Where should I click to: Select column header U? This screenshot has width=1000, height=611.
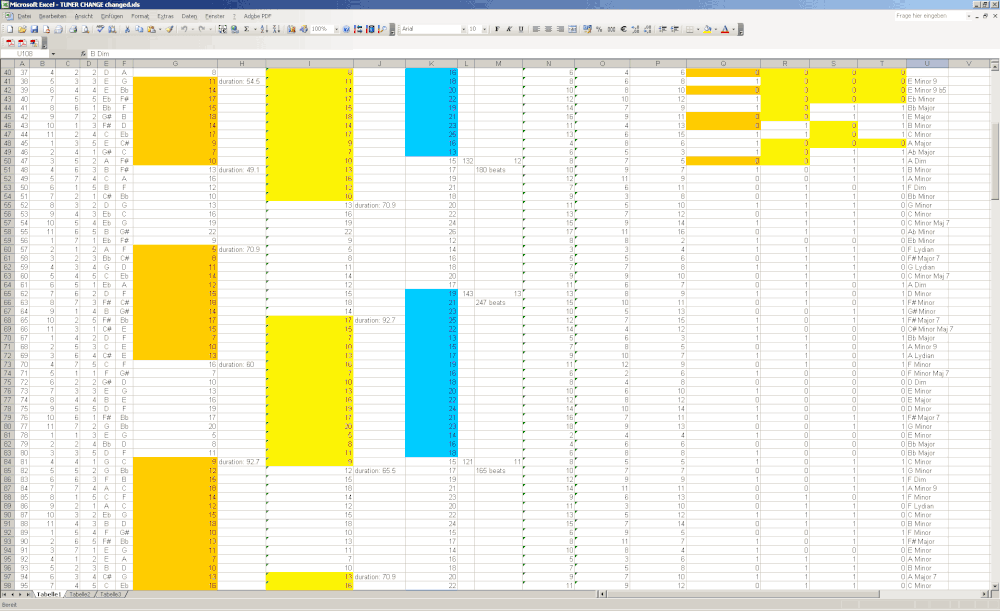(927, 63)
